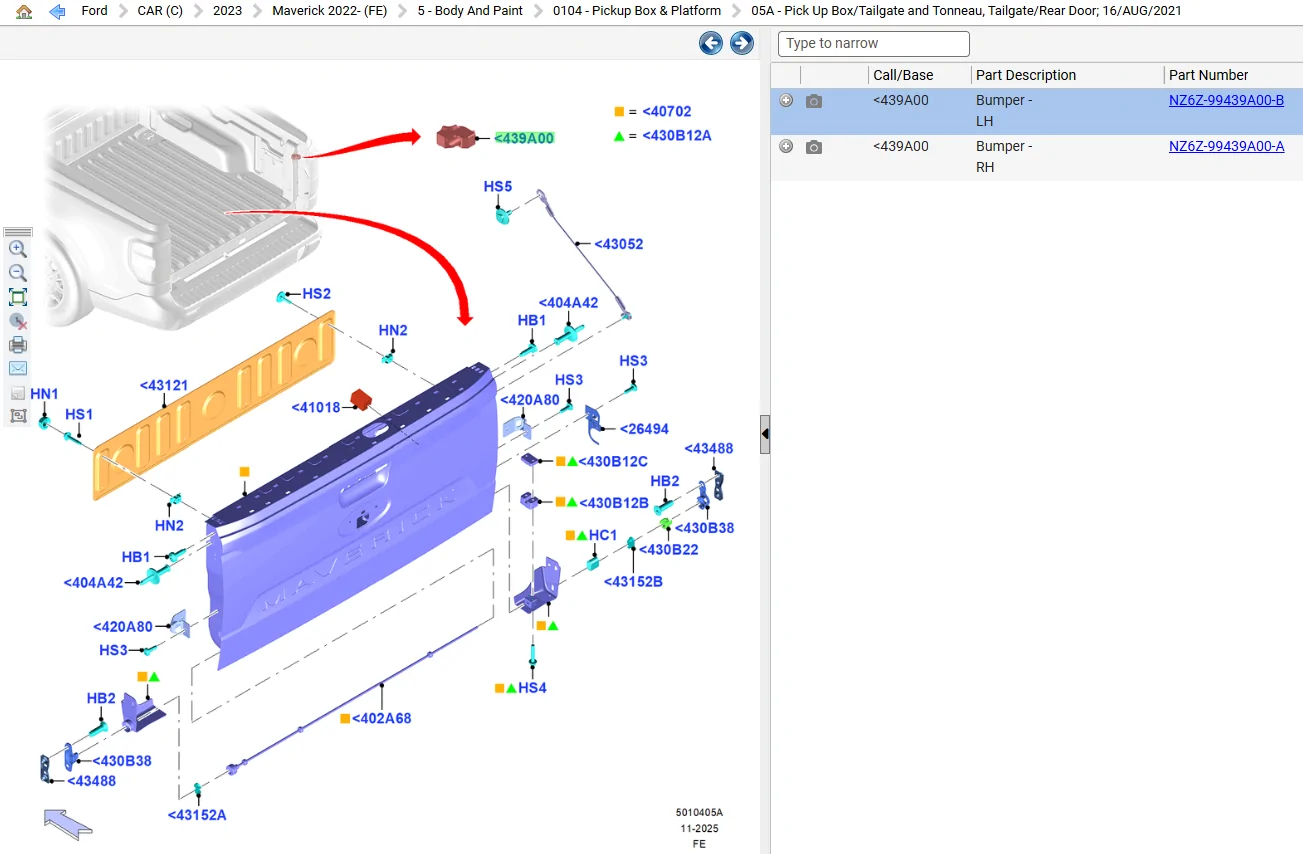
Task: Select model year 2023 in breadcrumb
Action: tap(227, 11)
